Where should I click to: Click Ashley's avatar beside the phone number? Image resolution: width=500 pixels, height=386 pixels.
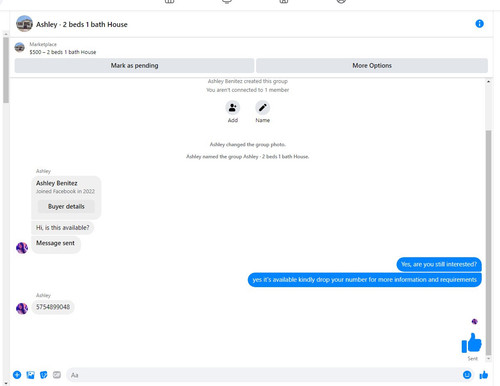[x=22, y=308]
